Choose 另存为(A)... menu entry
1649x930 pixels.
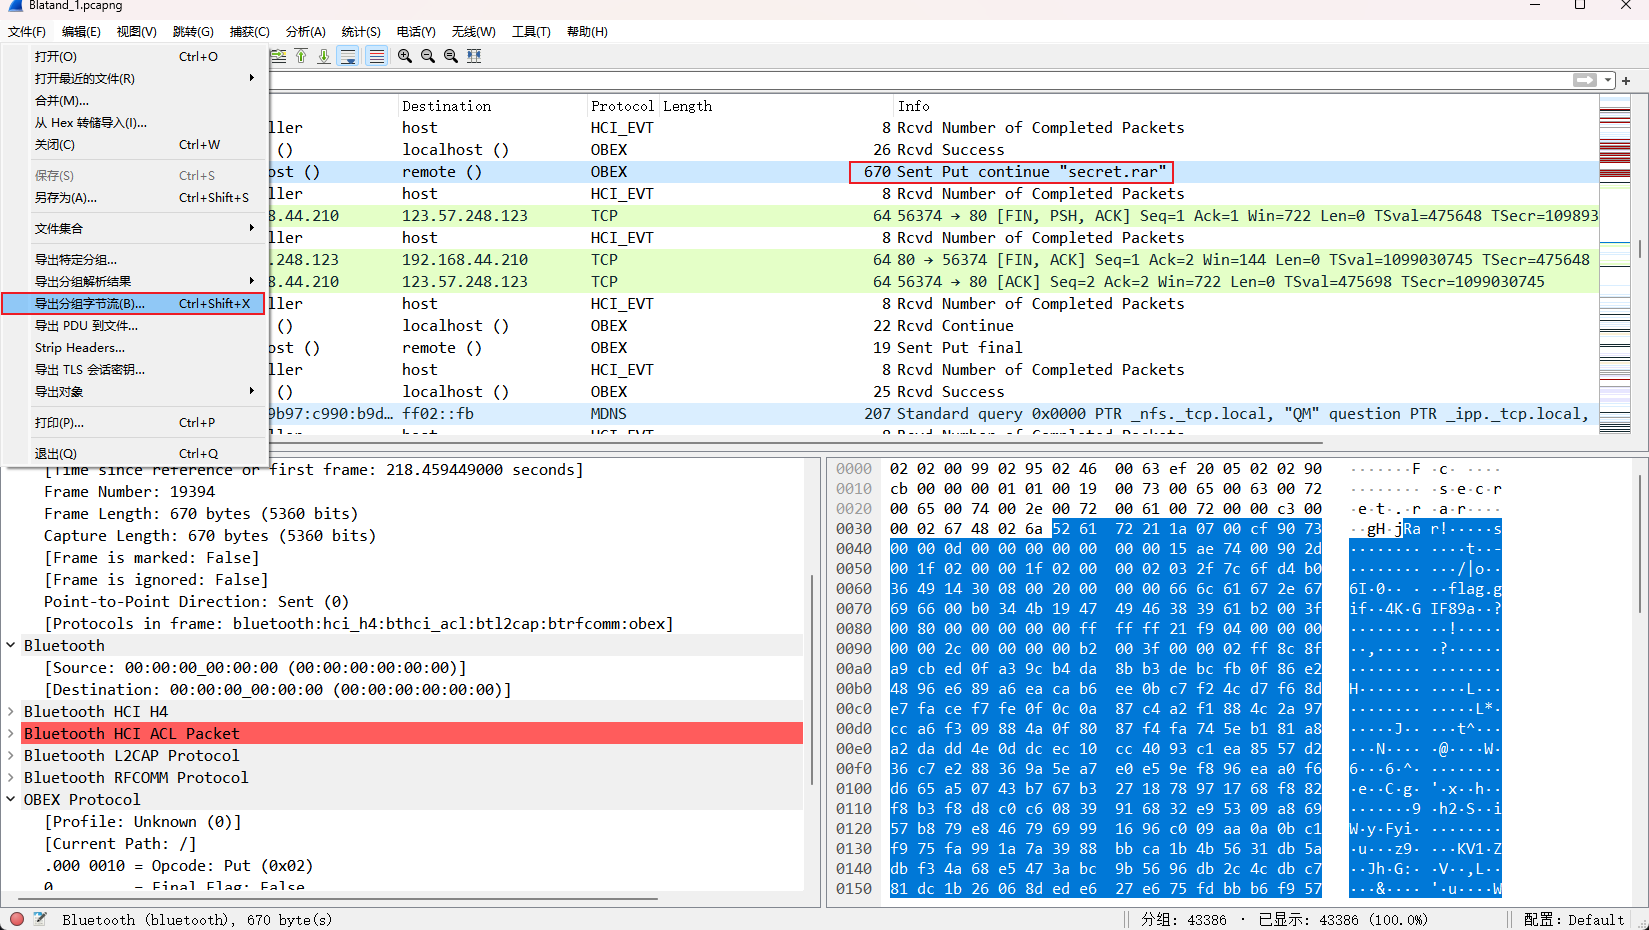click(x=134, y=198)
